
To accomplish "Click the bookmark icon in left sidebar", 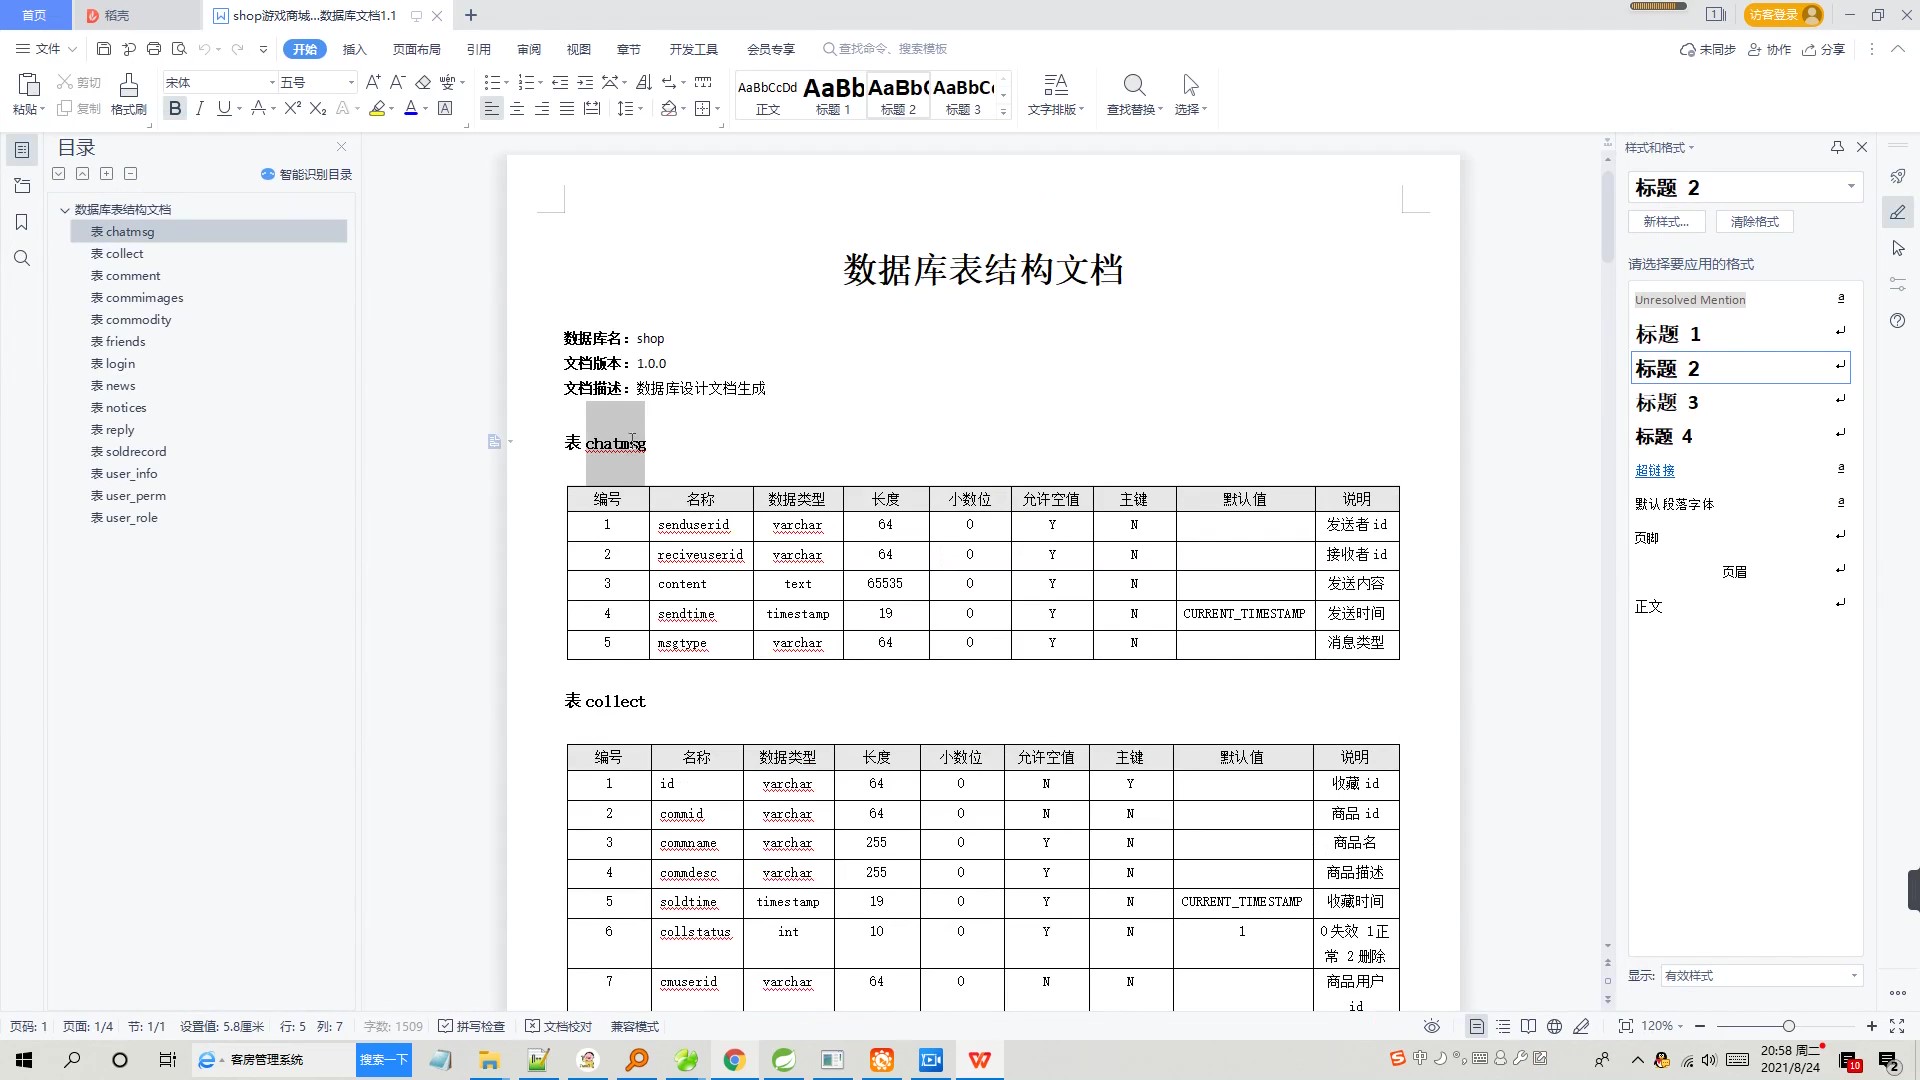I will click(21, 222).
